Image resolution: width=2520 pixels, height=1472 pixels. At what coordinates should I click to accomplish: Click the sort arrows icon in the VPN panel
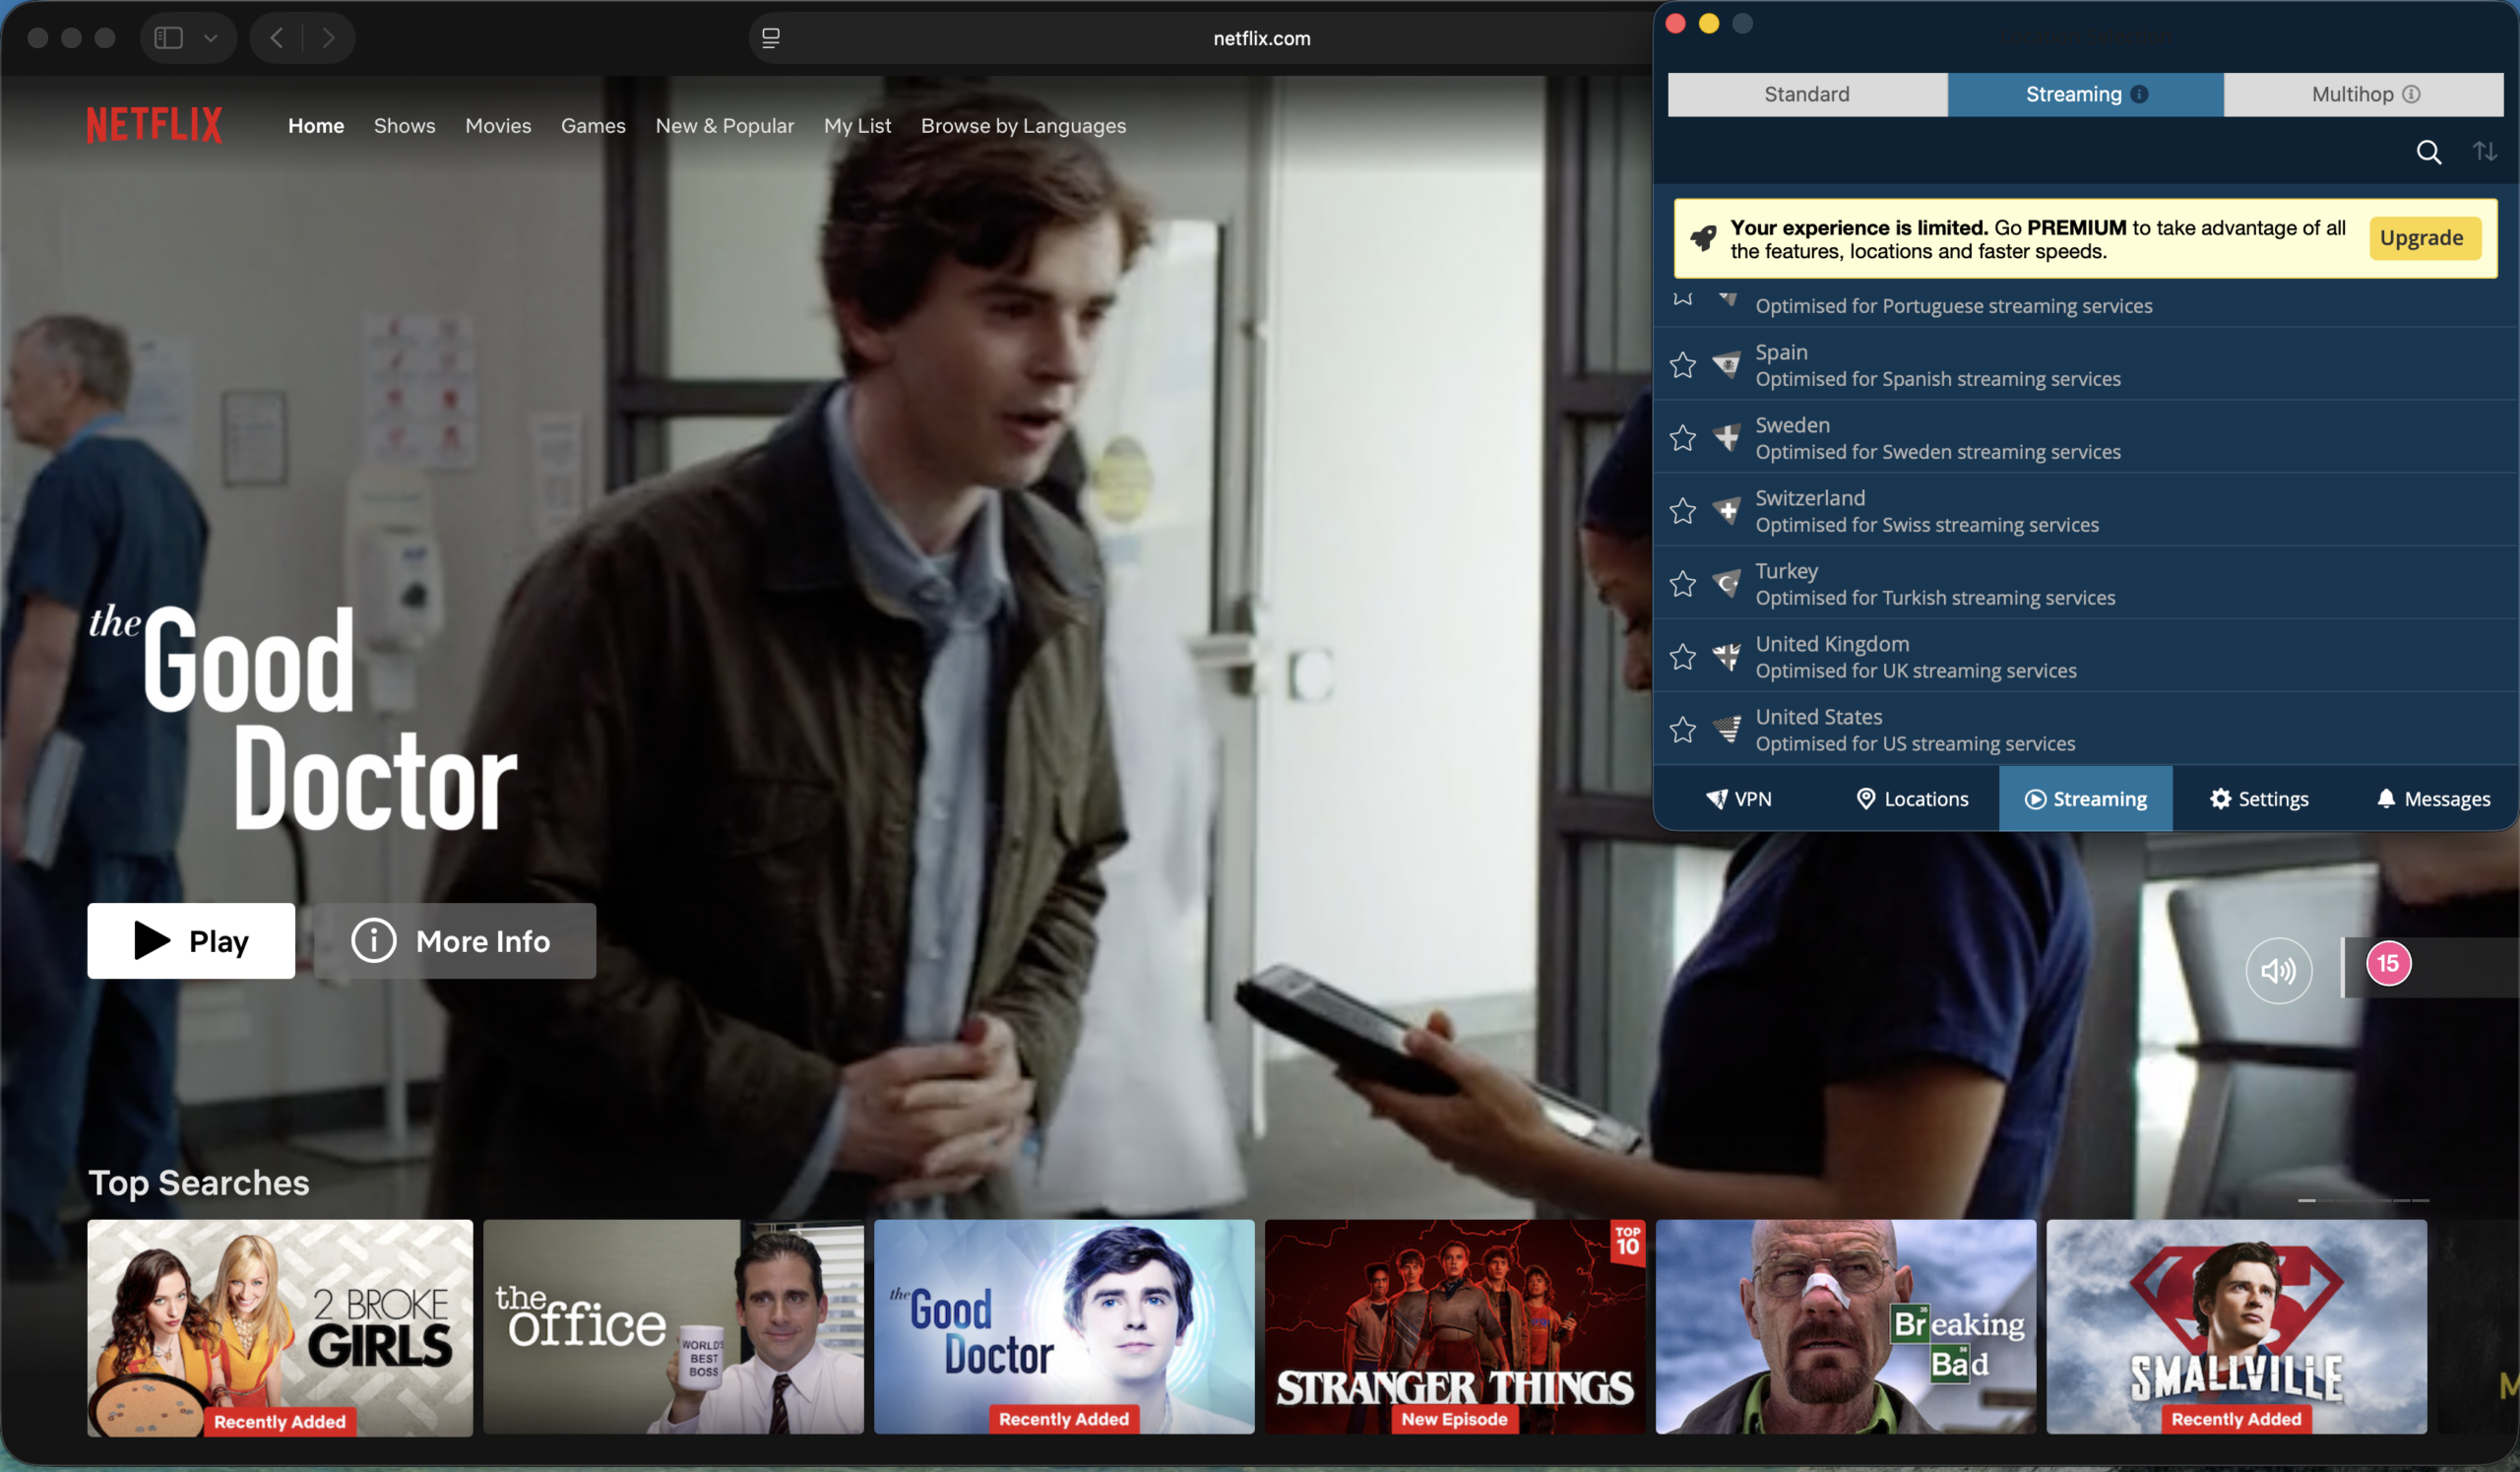point(2485,151)
